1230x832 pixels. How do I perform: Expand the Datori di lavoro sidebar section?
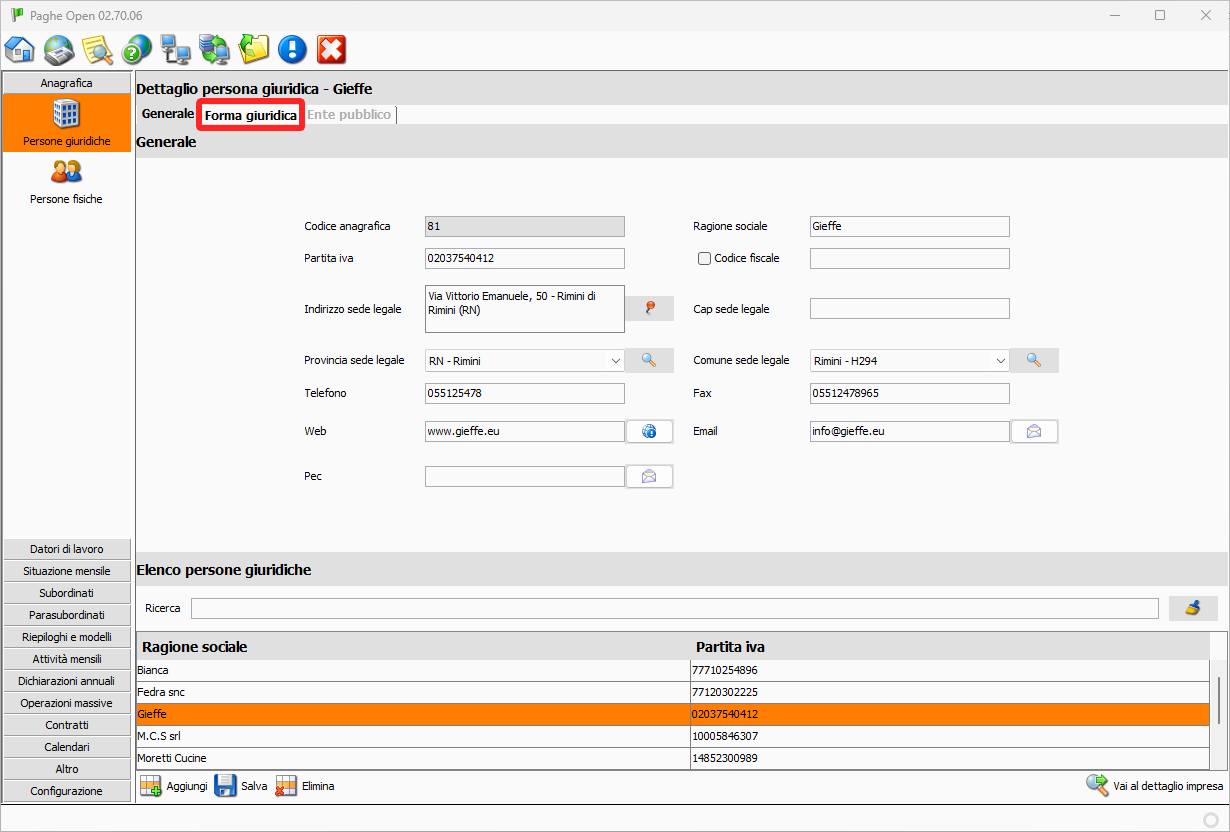pos(67,549)
